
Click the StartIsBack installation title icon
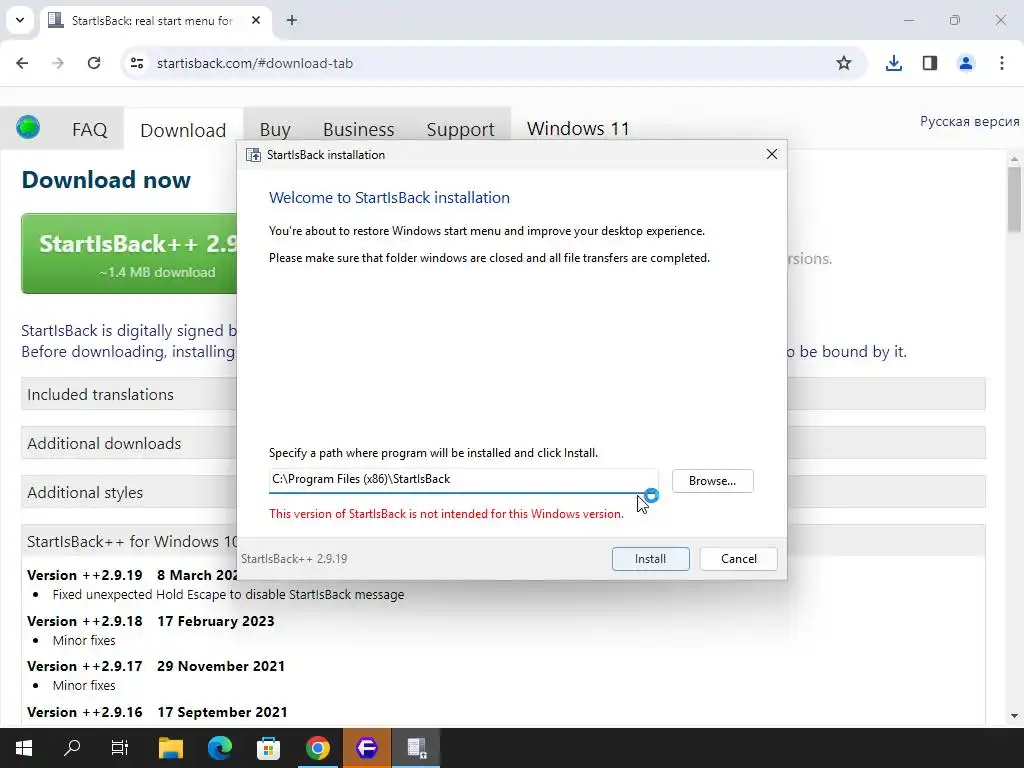pos(253,155)
